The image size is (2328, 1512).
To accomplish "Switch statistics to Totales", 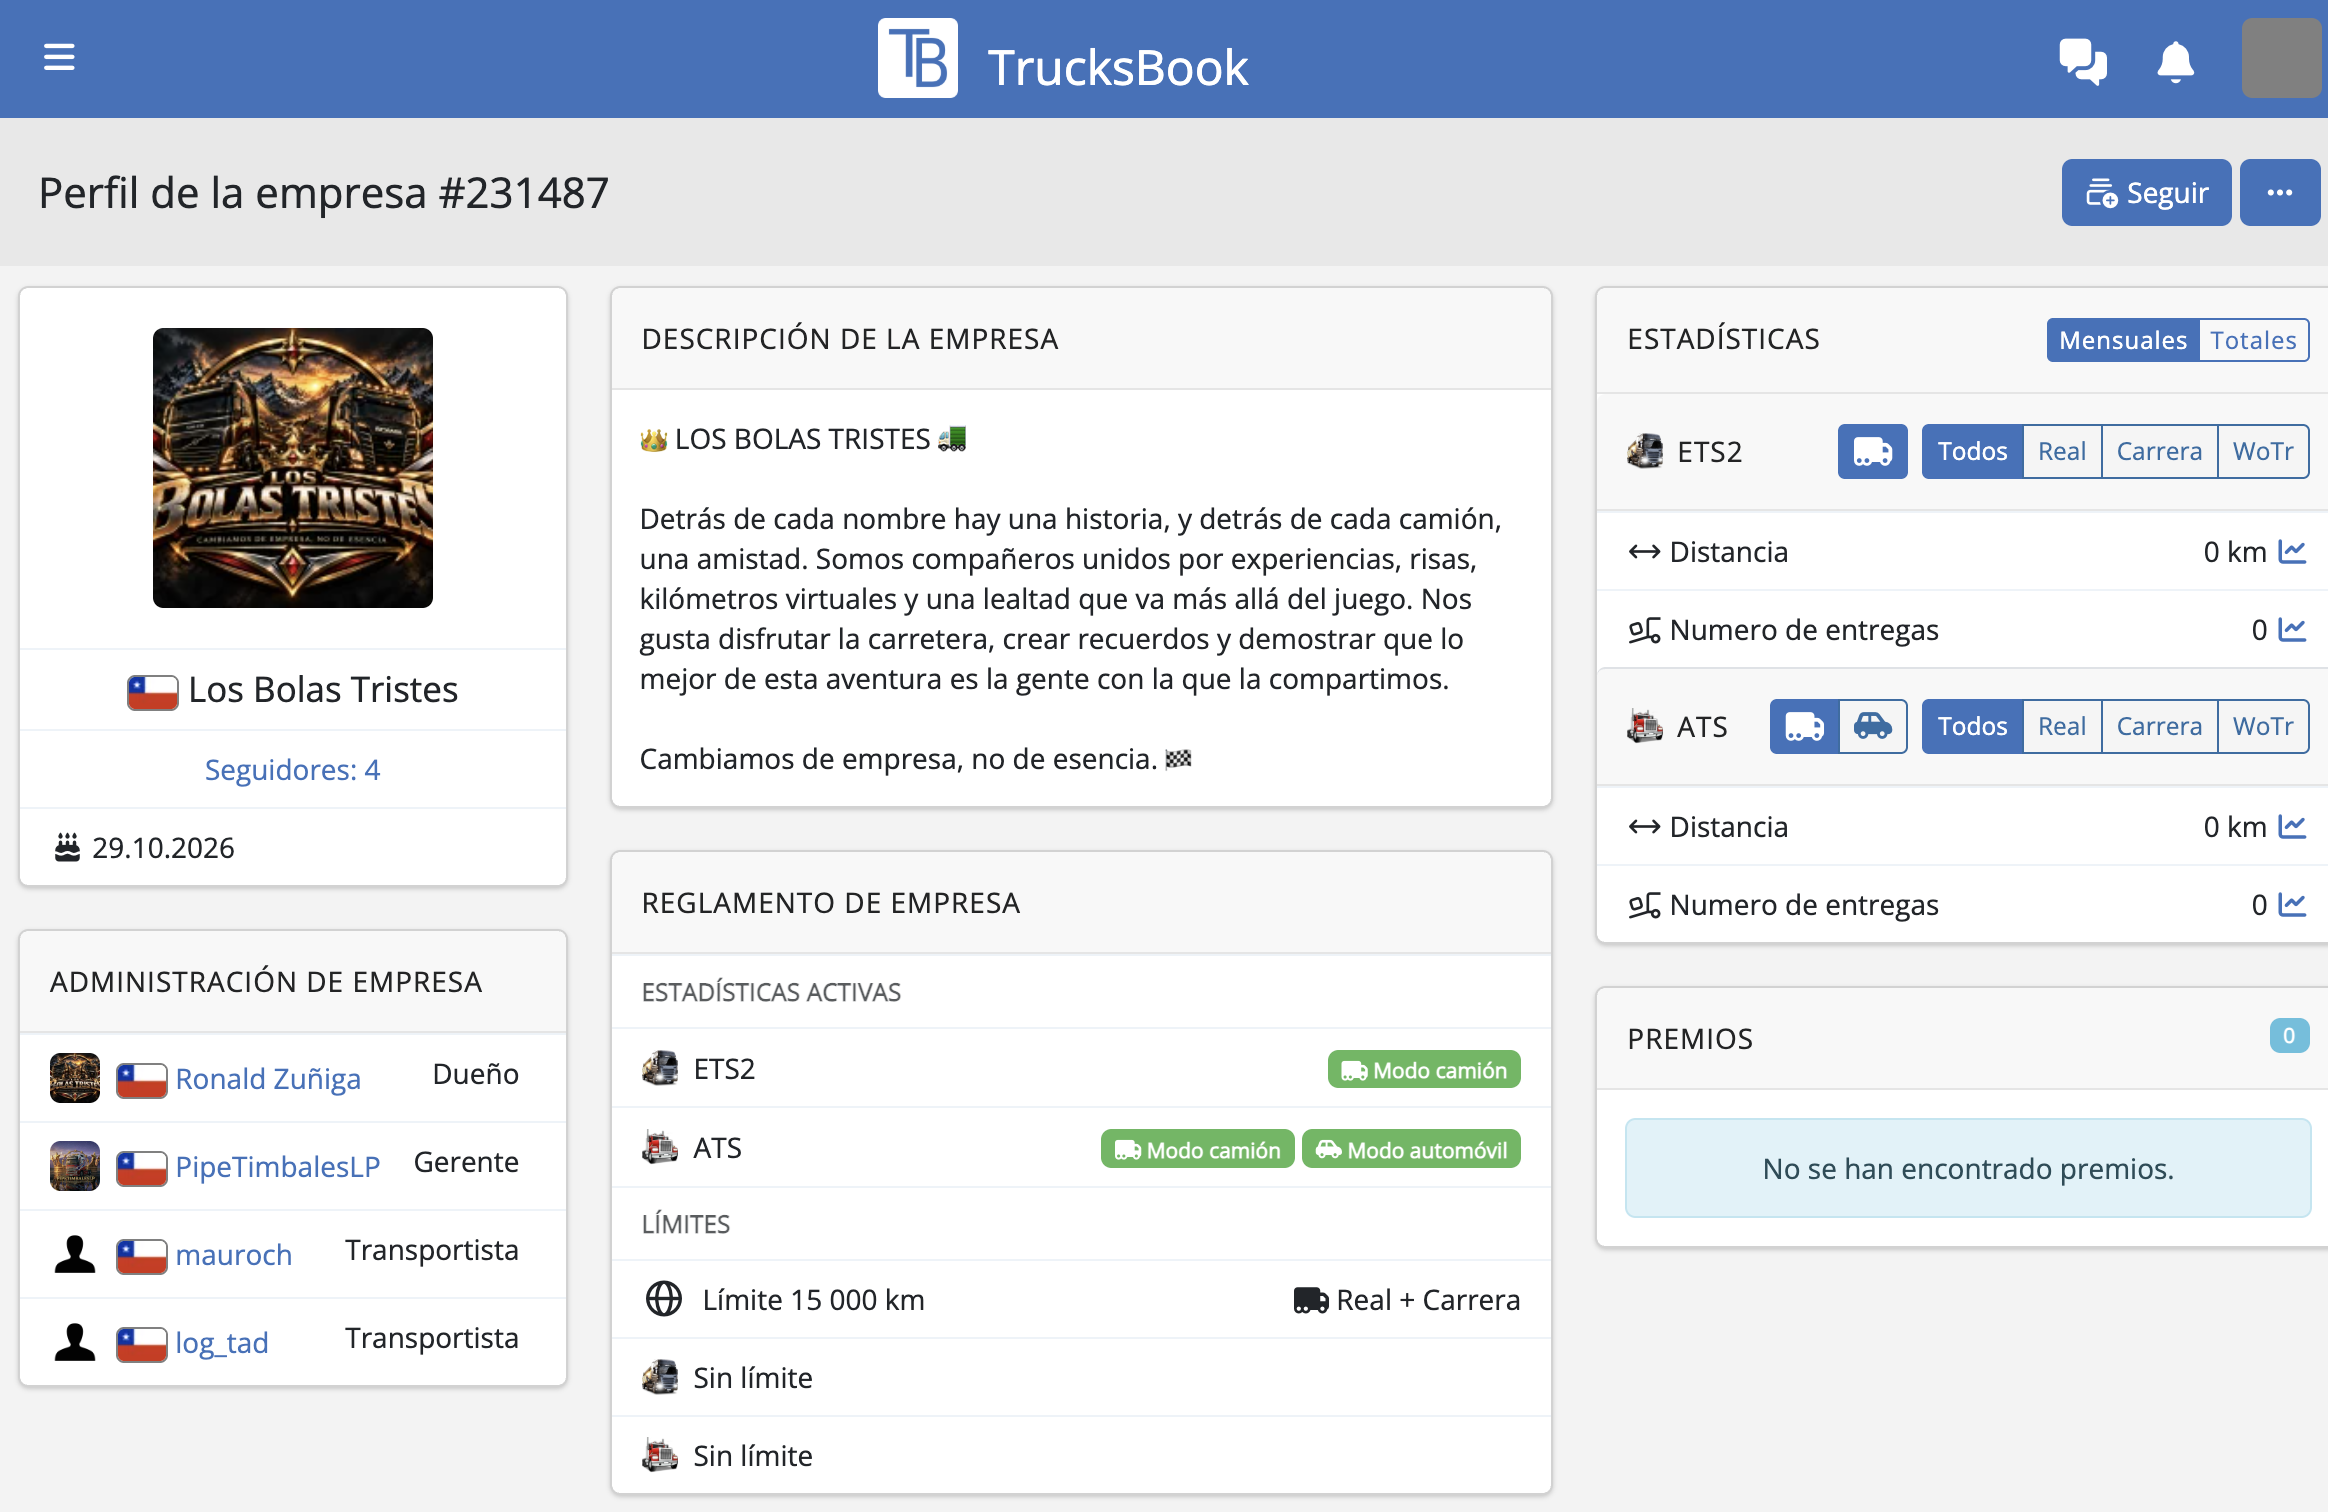I will (x=2253, y=340).
